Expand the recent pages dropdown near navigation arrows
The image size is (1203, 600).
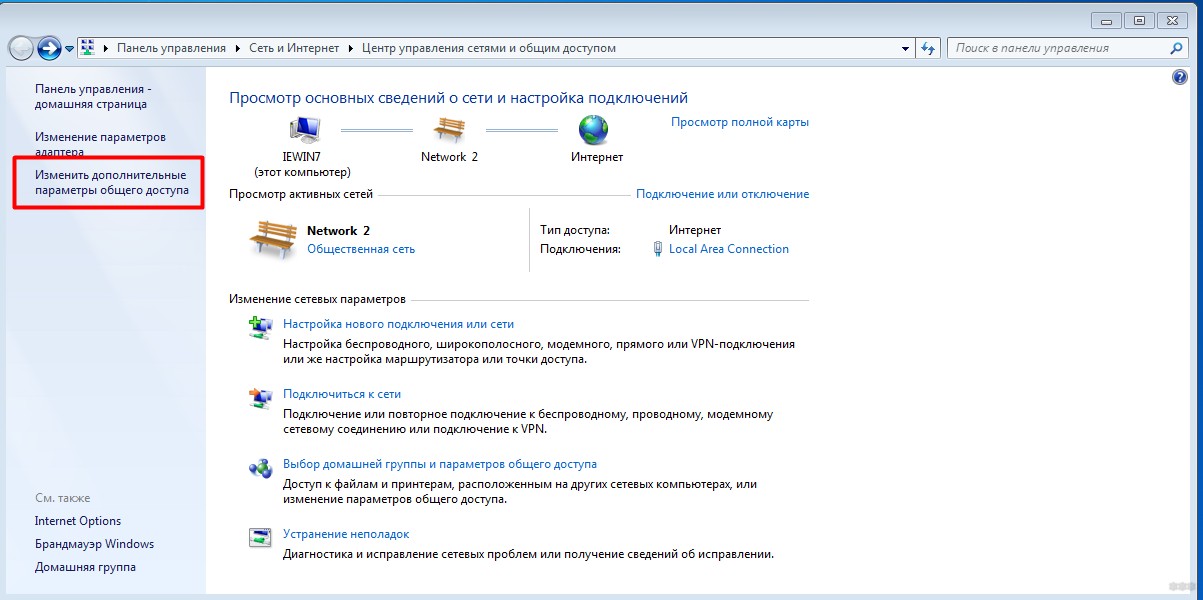tap(70, 48)
